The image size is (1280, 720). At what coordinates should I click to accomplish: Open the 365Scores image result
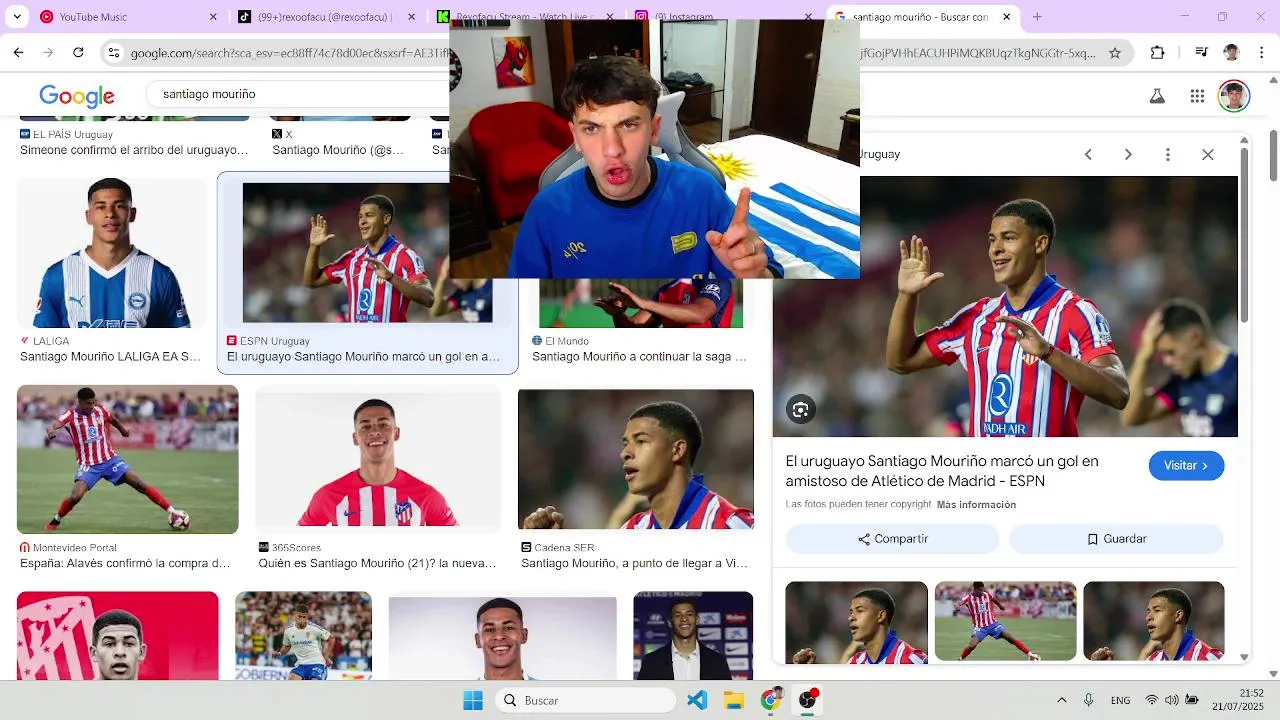[x=378, y=459]
